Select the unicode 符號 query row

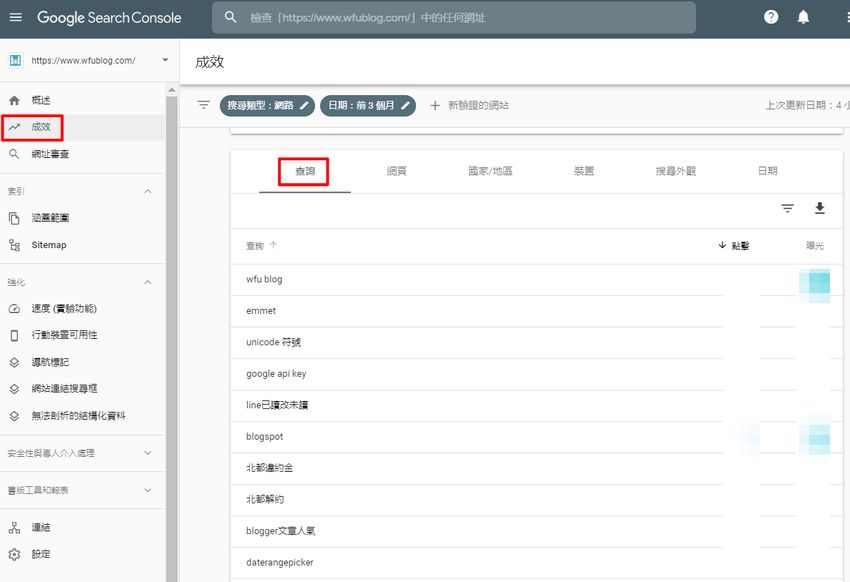(x=537, y=342)
